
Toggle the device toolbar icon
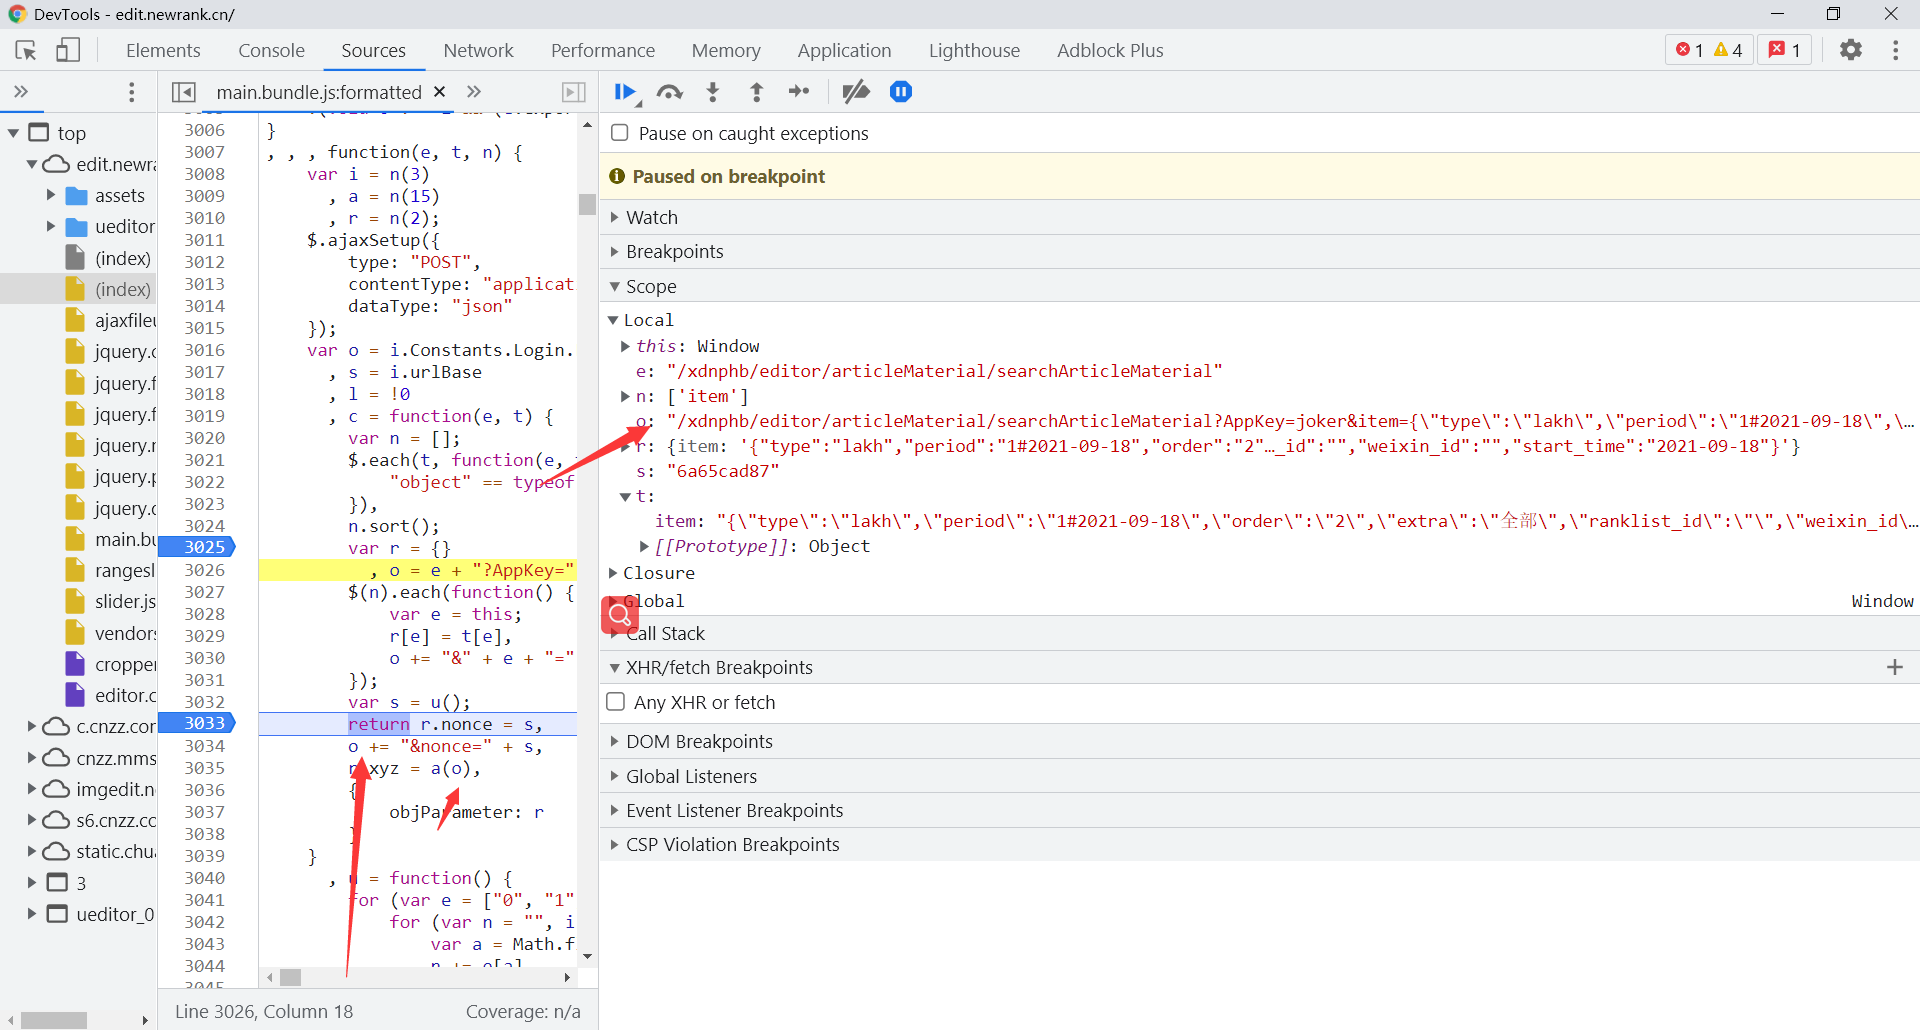point(68,50)
